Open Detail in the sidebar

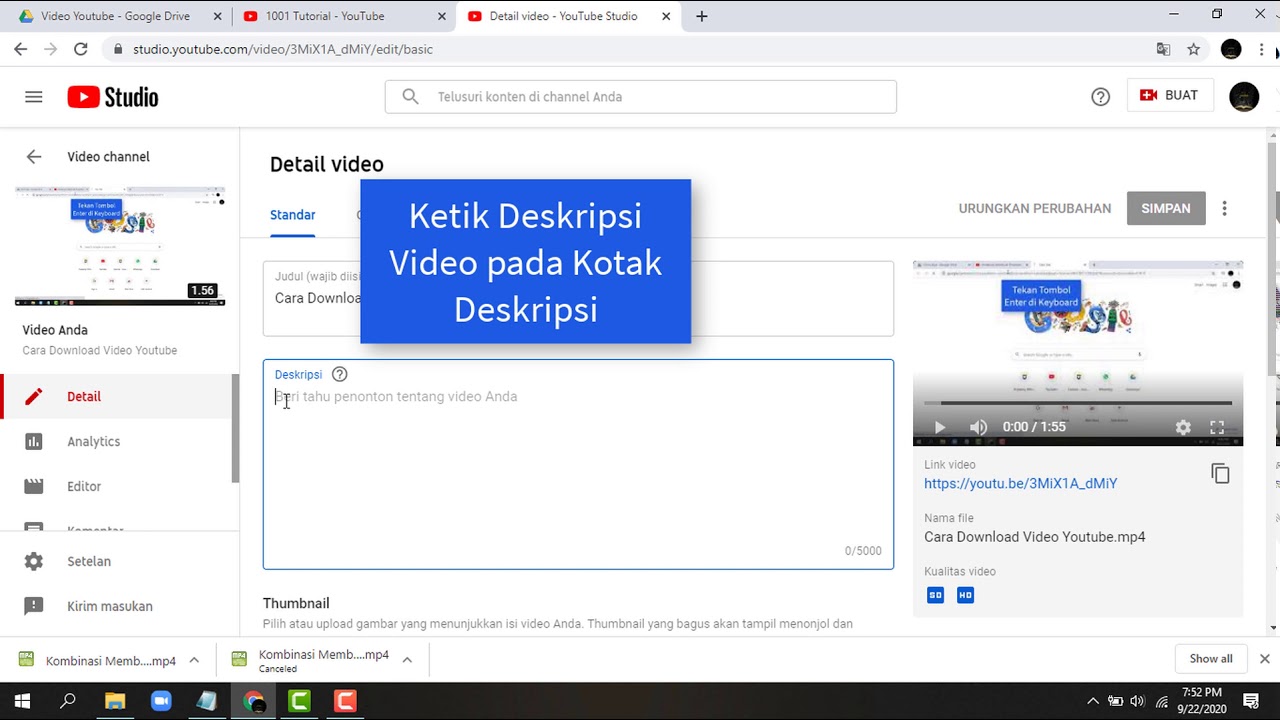[x=117, y=397]
